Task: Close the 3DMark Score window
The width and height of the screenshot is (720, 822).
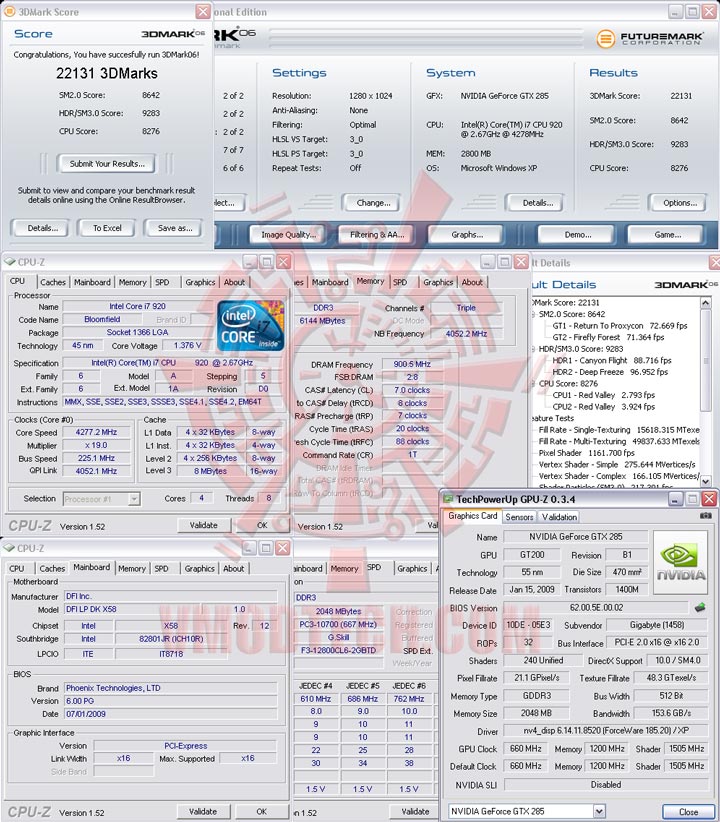Action: click(x=203, y=11)
